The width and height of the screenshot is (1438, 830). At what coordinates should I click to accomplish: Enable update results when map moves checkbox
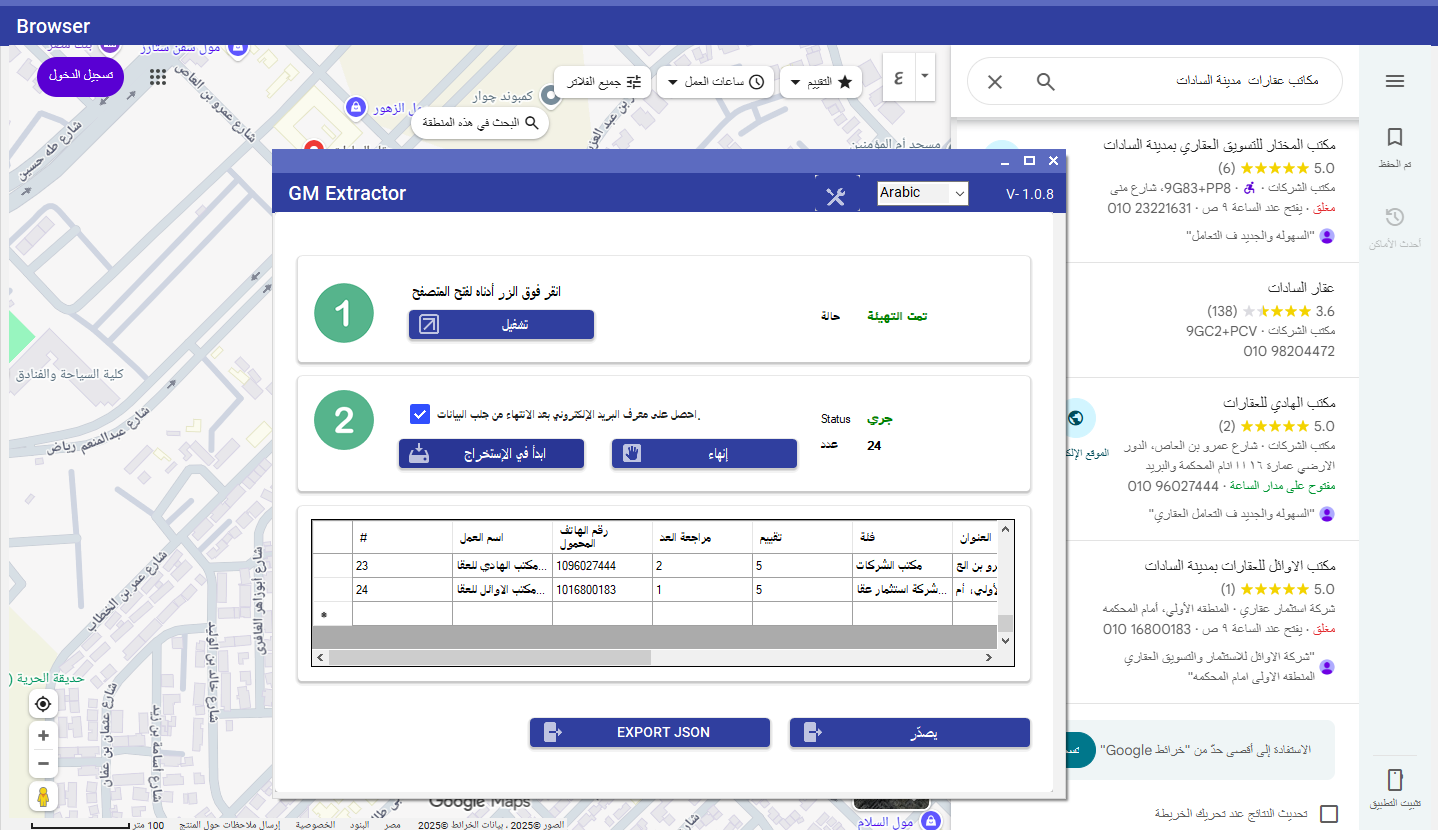pos(1329,814)
